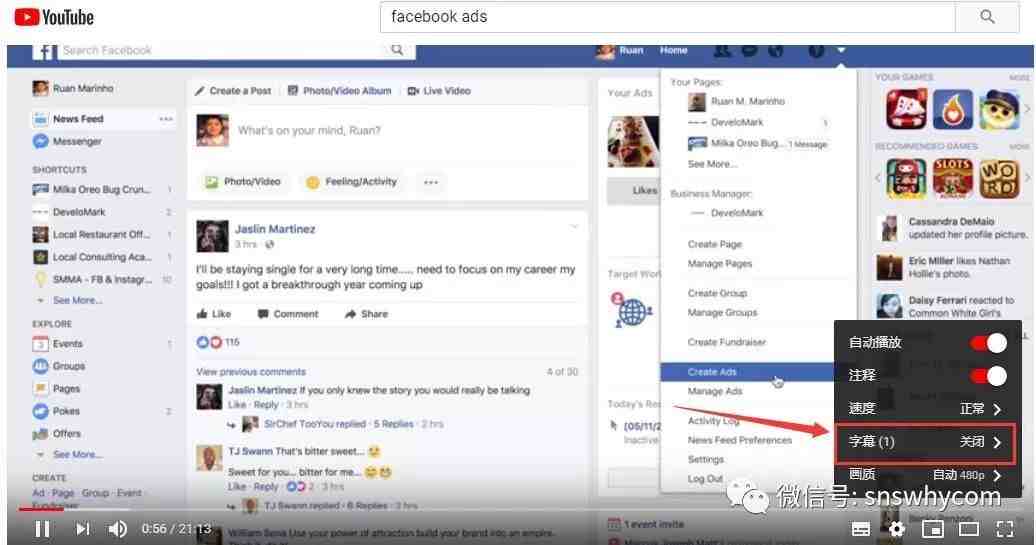Open Jaslin Martinez profile name link
This screenshot has height=545, width=1036.
[275, 229]
